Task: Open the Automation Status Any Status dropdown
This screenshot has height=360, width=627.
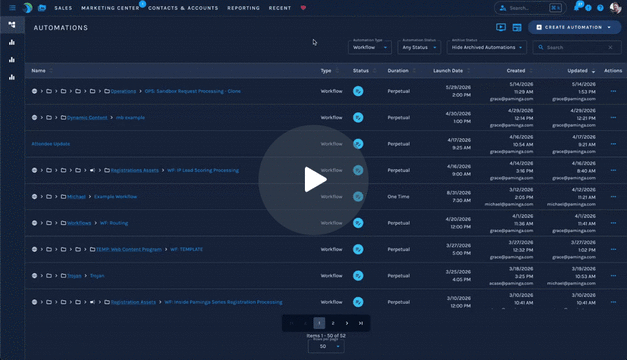Action: (x=419, y=47)
